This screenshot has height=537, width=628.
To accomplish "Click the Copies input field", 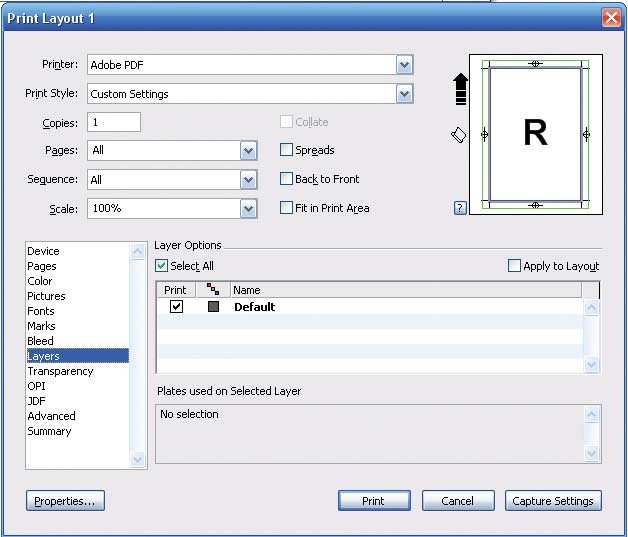I will (x=114, y=122).
